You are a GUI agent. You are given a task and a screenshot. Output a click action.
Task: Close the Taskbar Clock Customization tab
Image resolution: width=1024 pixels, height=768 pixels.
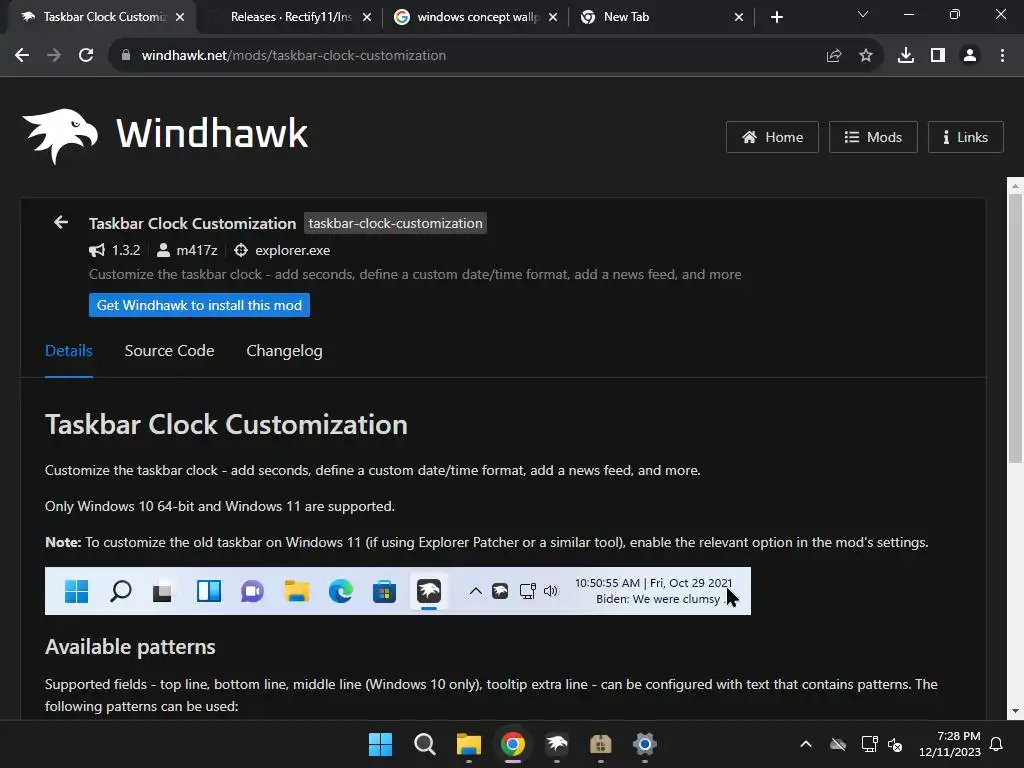click(x=180, y=17)
